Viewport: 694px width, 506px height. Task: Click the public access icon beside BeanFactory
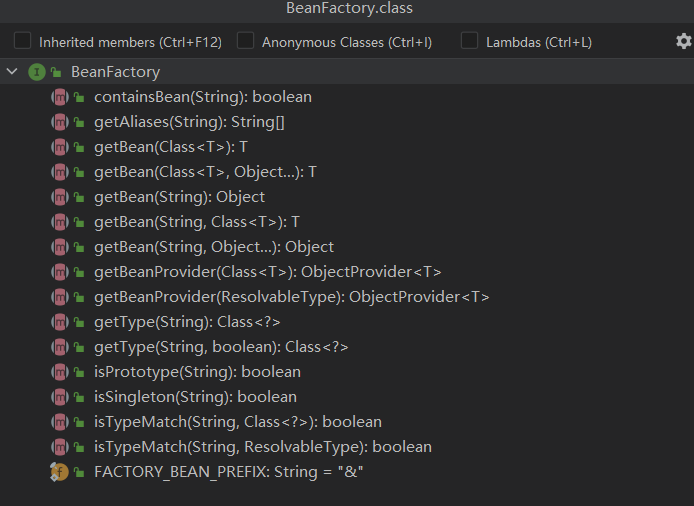(56, 72)
